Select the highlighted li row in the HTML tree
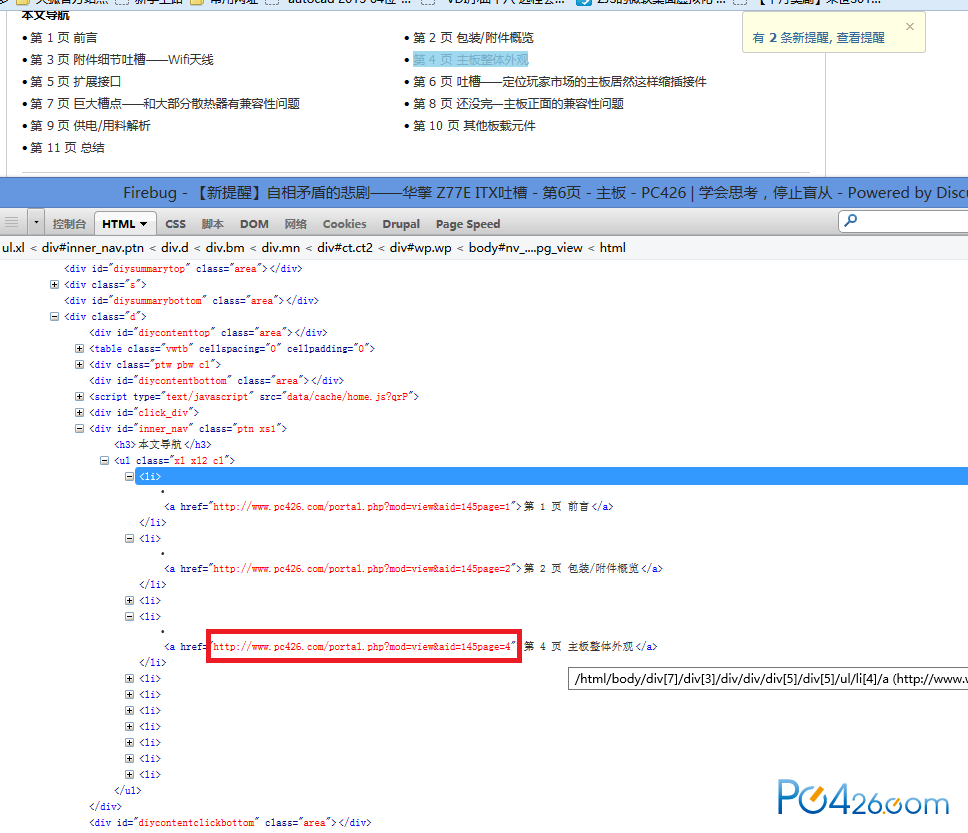Viewport: 968px width, 833px height. tap(551, 477)
